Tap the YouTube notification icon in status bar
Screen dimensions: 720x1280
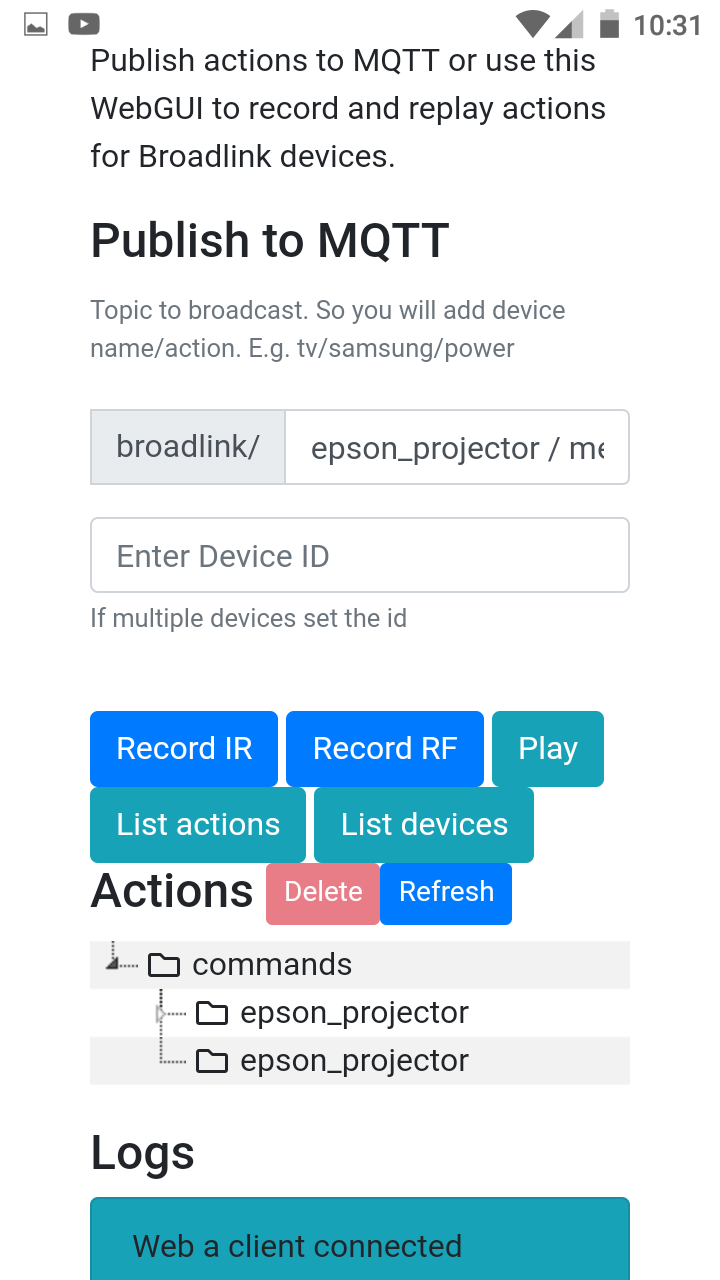tap(84, 24)
